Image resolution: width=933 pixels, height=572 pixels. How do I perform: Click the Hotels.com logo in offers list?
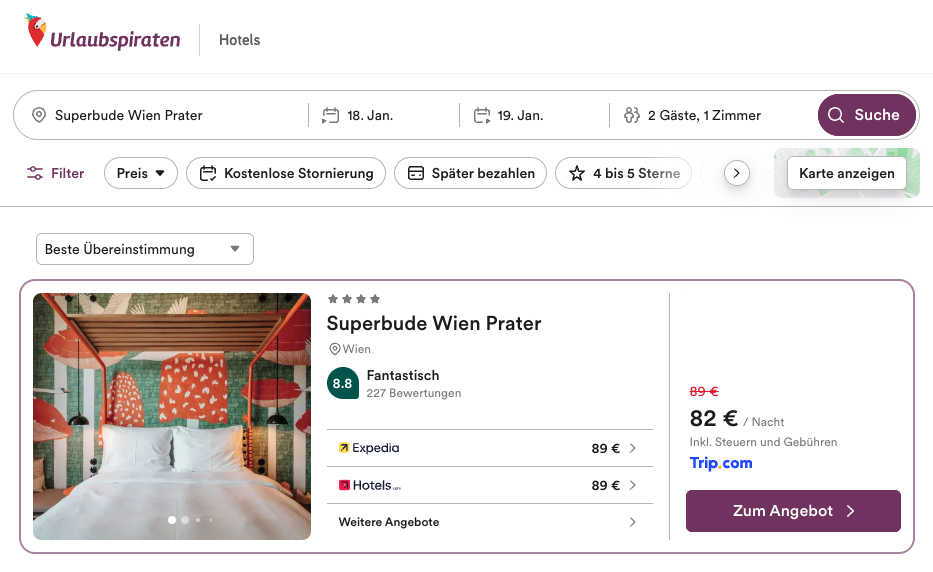click(369, 485)
